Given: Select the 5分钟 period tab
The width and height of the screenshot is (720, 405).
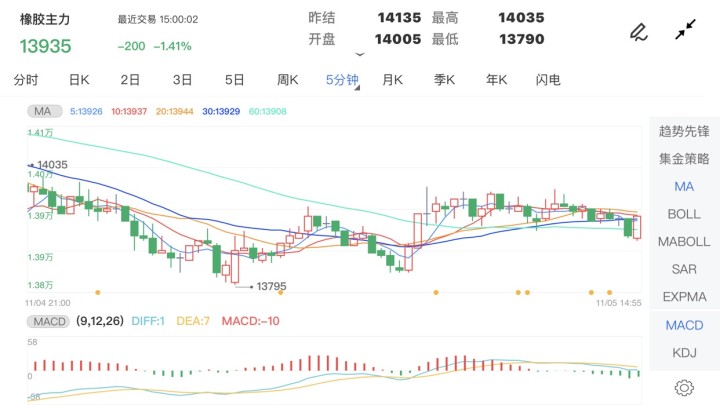Looking at the screenshot, I should [x=342, y=80].
